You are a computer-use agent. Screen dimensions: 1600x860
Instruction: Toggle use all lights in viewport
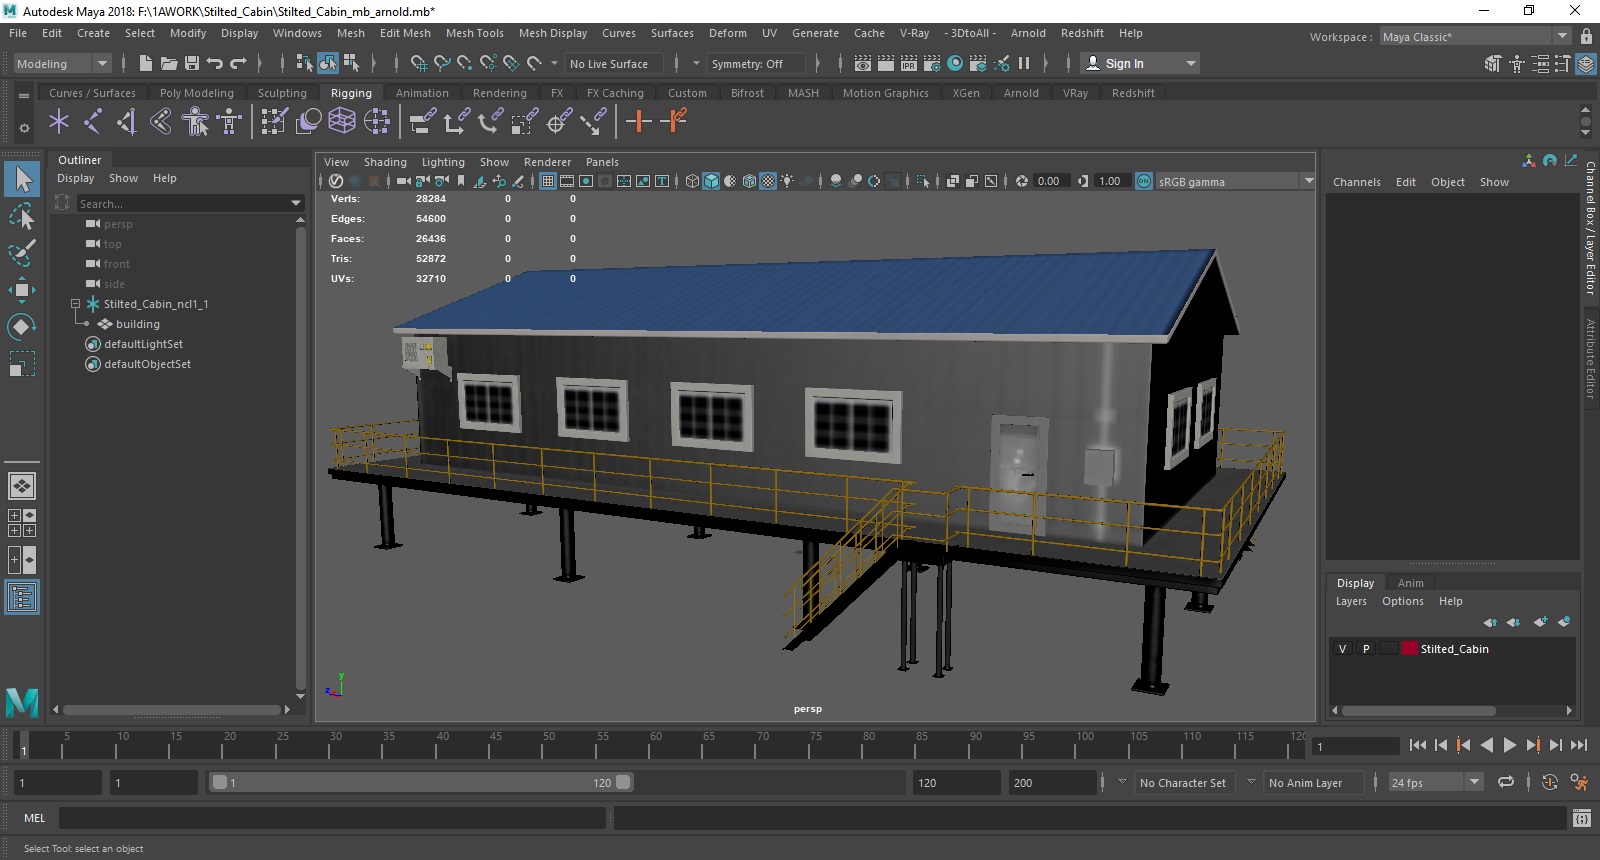click(x=788, y=181)
